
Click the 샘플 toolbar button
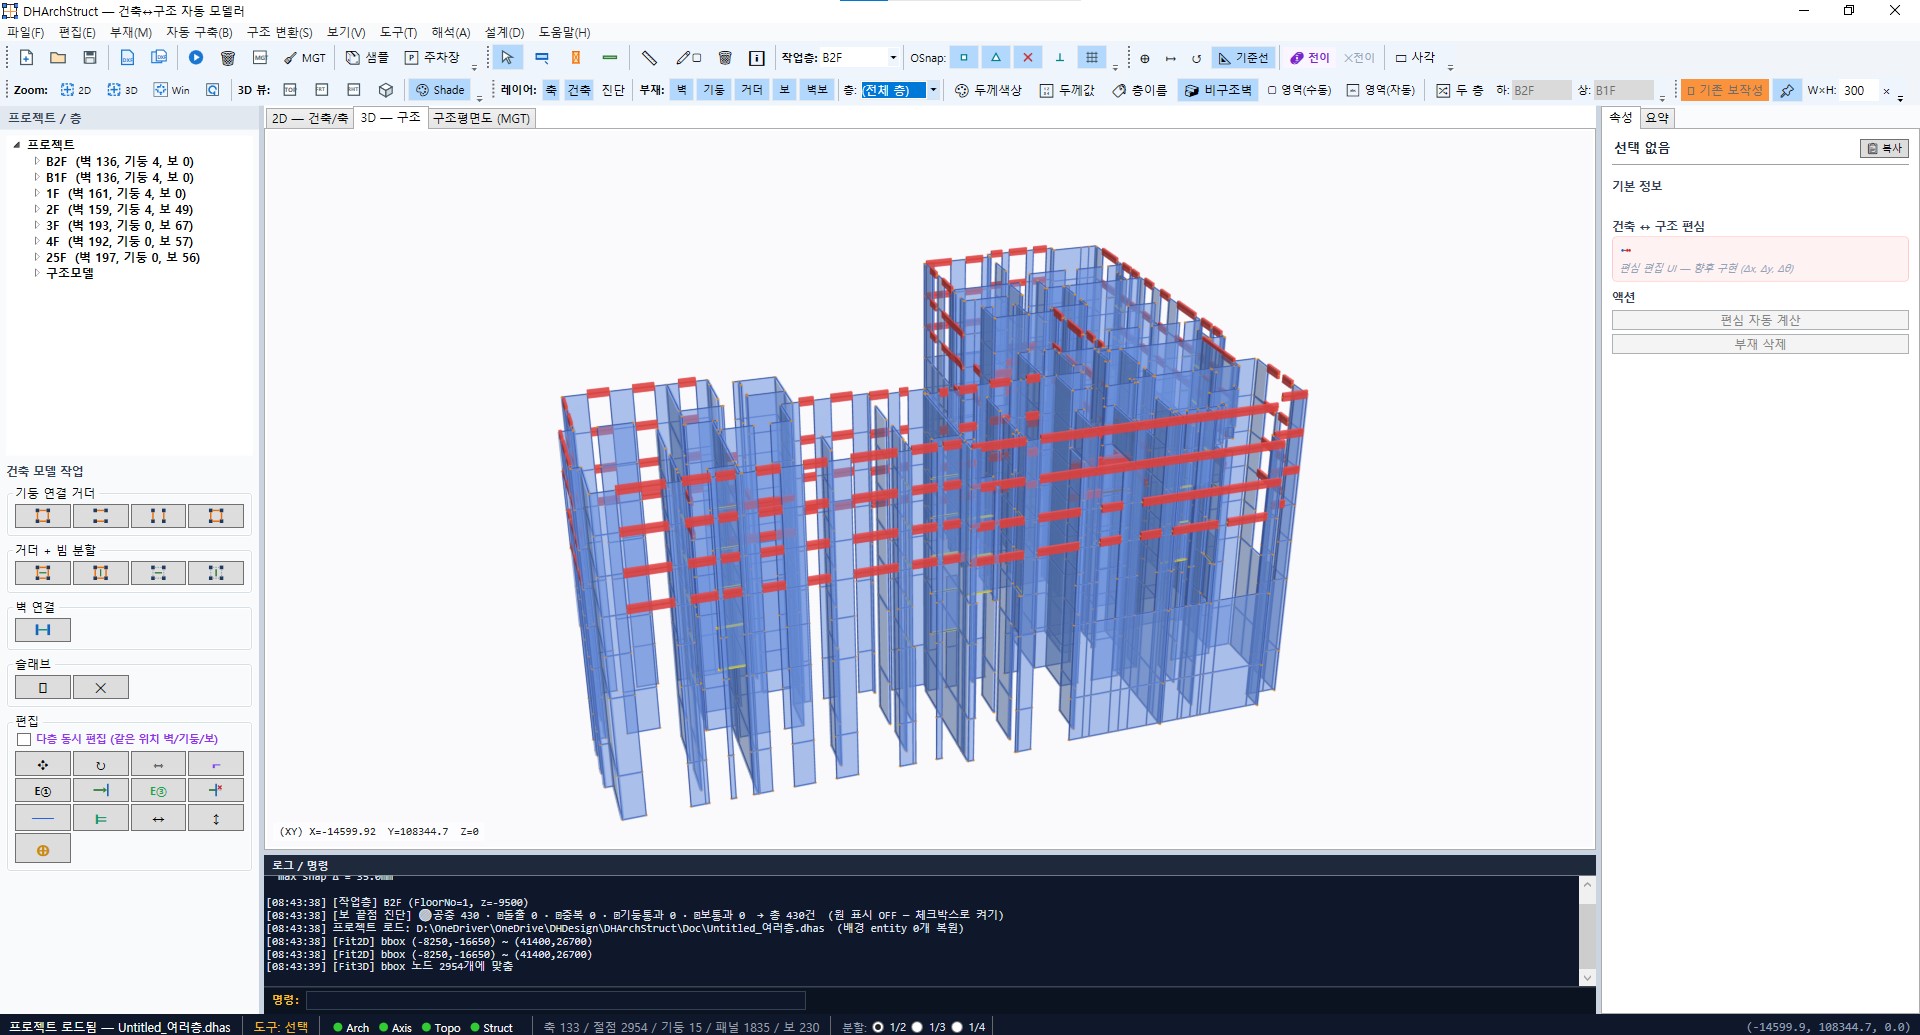click(x=367, y=58)
